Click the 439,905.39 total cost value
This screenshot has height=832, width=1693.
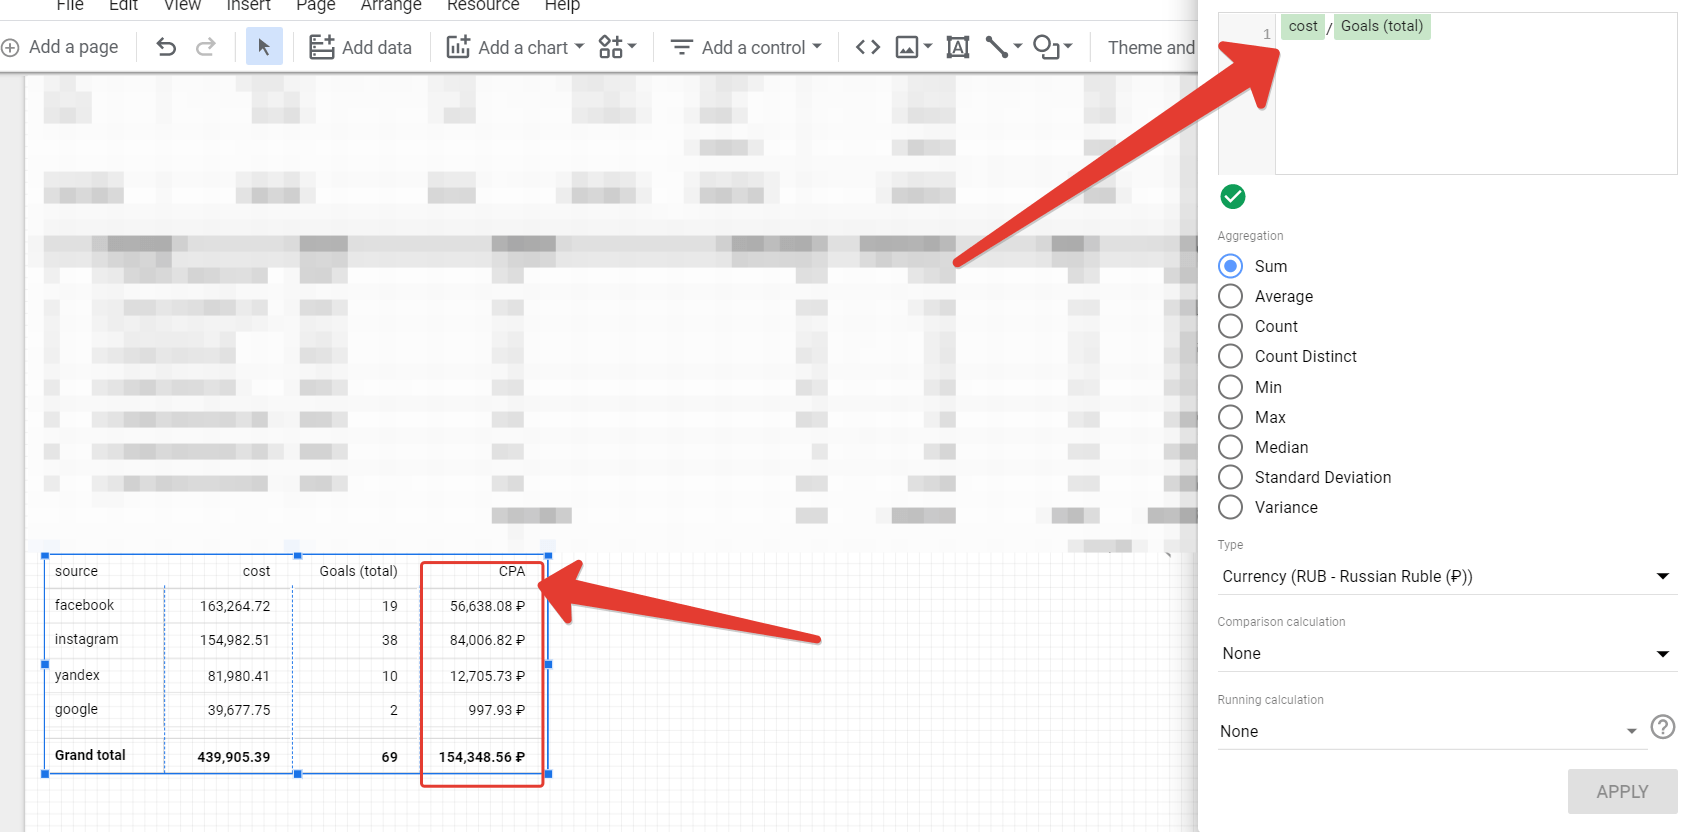coord(234,757)
